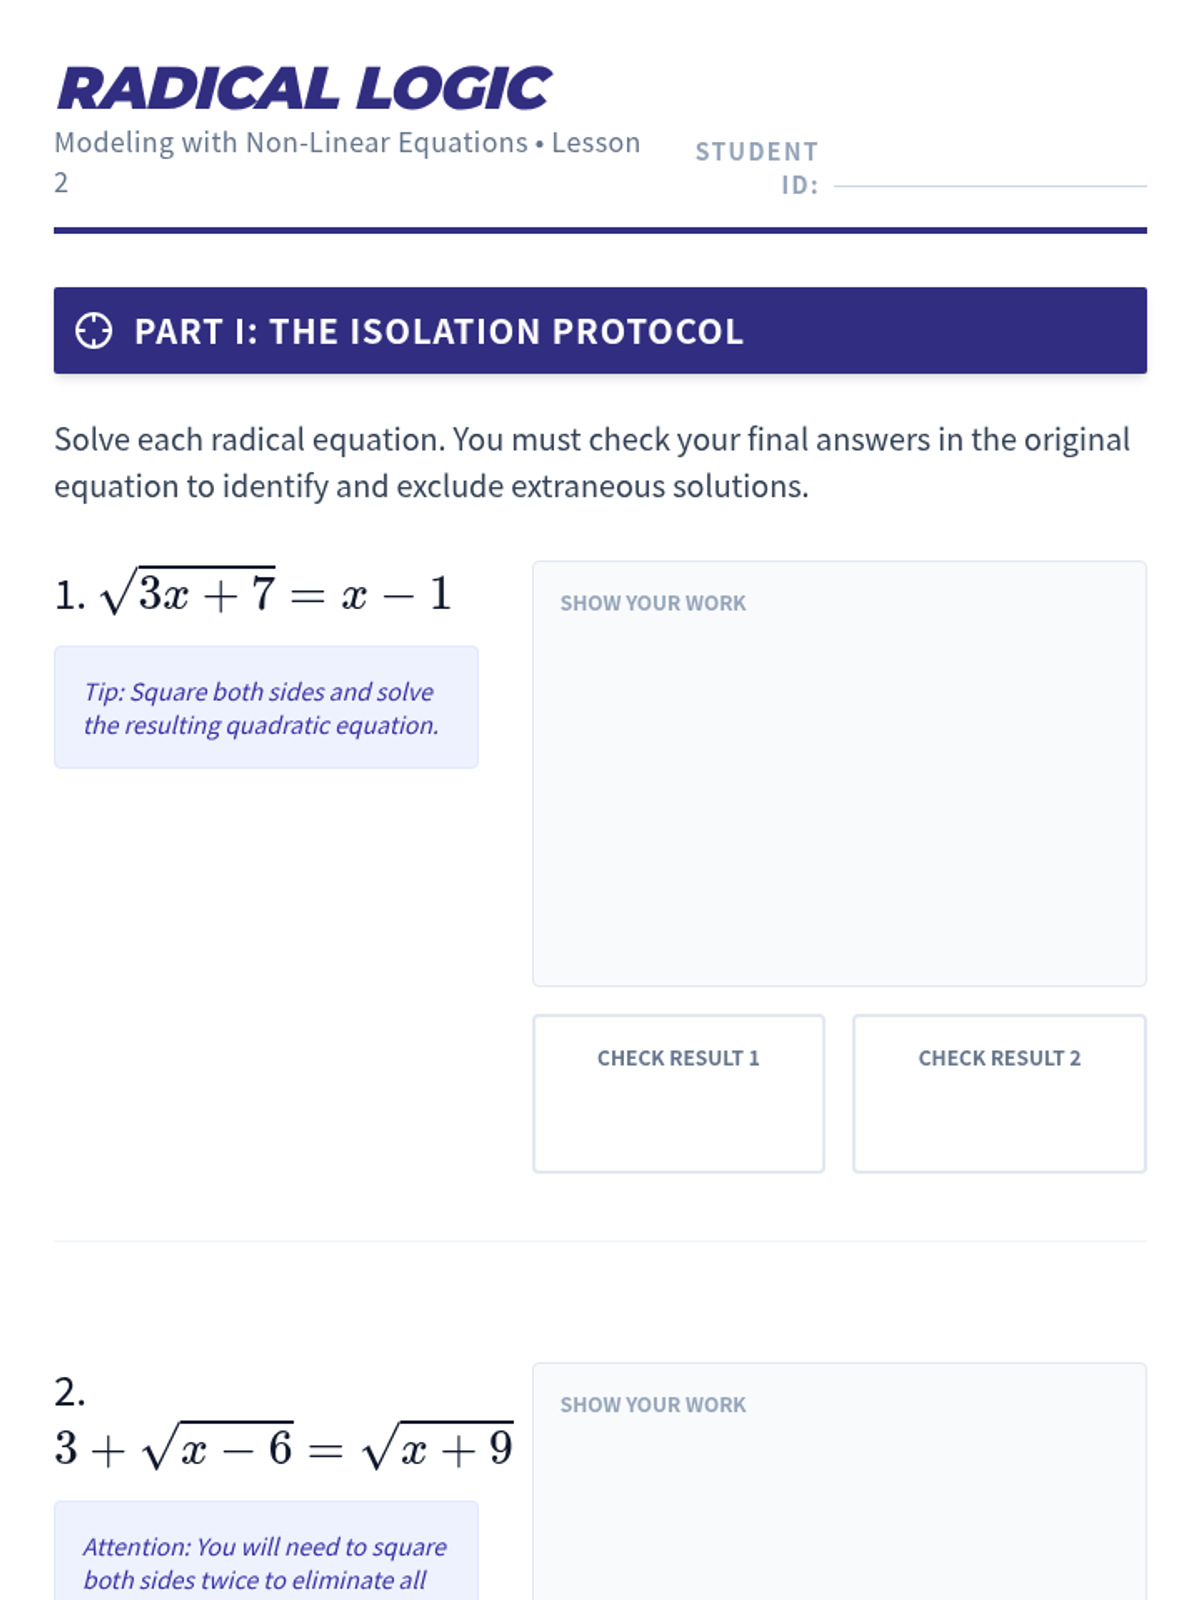Screen dimensions: 1200x1600
Task: Click the SHOW YOUR WORK label for problem 2
Action: 653,1405
